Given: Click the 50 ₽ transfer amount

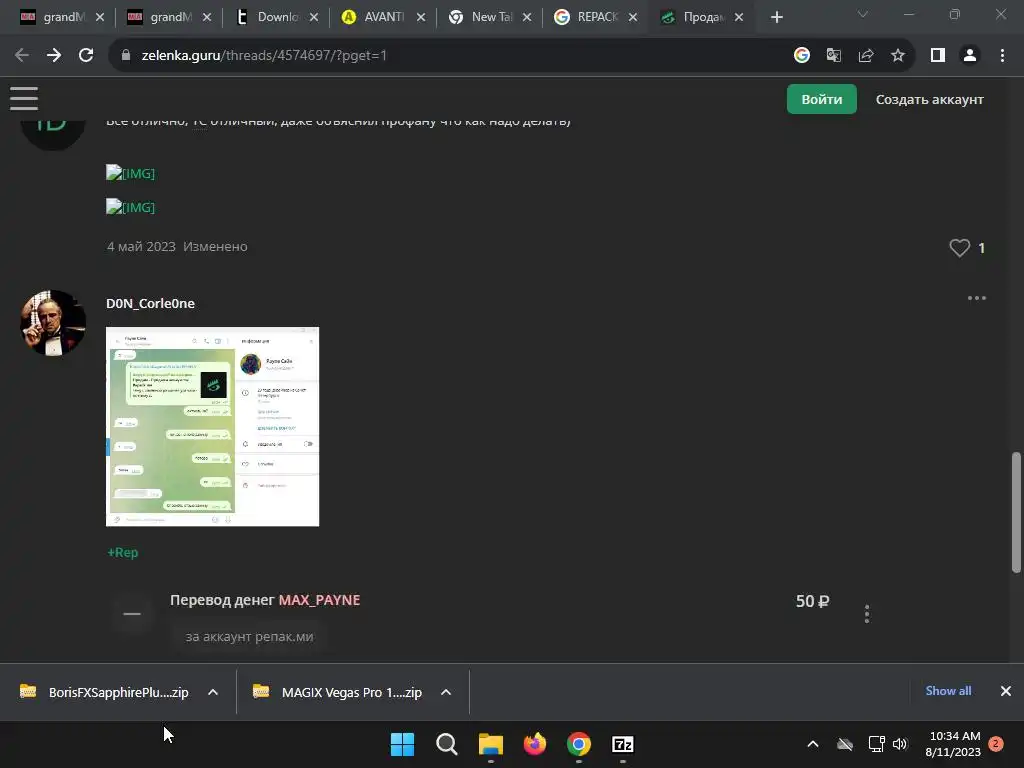Looking at the screenshot, I should (812, 601).
